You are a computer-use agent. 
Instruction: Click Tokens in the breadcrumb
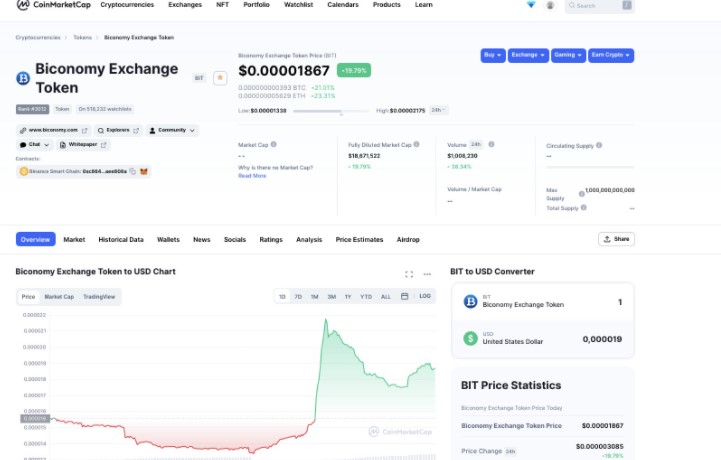point(83,38)
